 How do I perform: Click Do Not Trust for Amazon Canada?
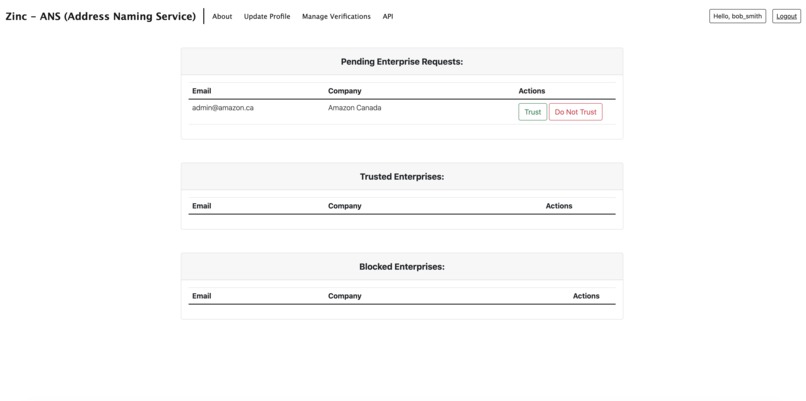click(x=576, y=112)
